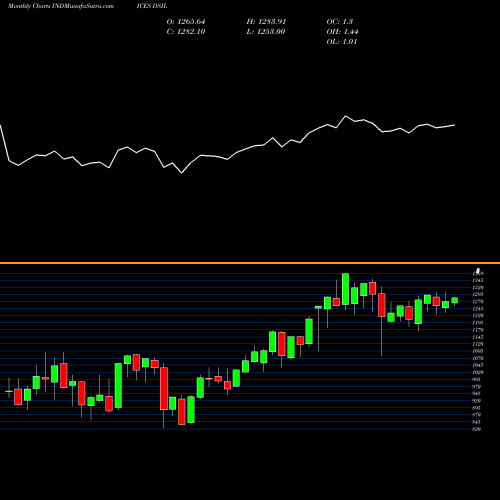Click the 1095 price axis label
The height and width of the screenshot is (500, 500).
point(478,351)
